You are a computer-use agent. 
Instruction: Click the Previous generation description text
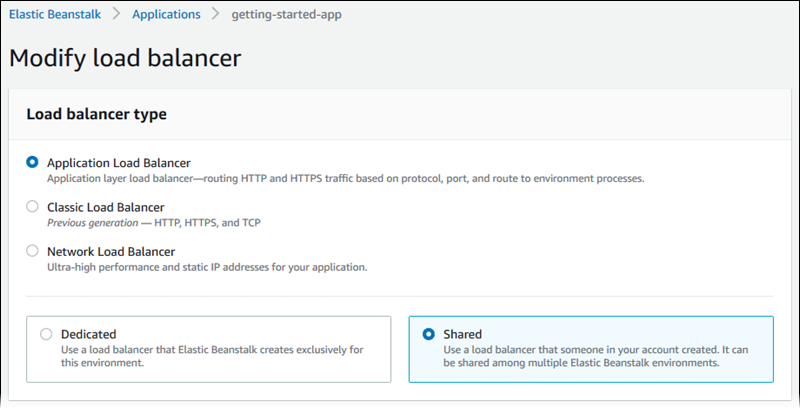pyautogui.click(x=154, y=223)
